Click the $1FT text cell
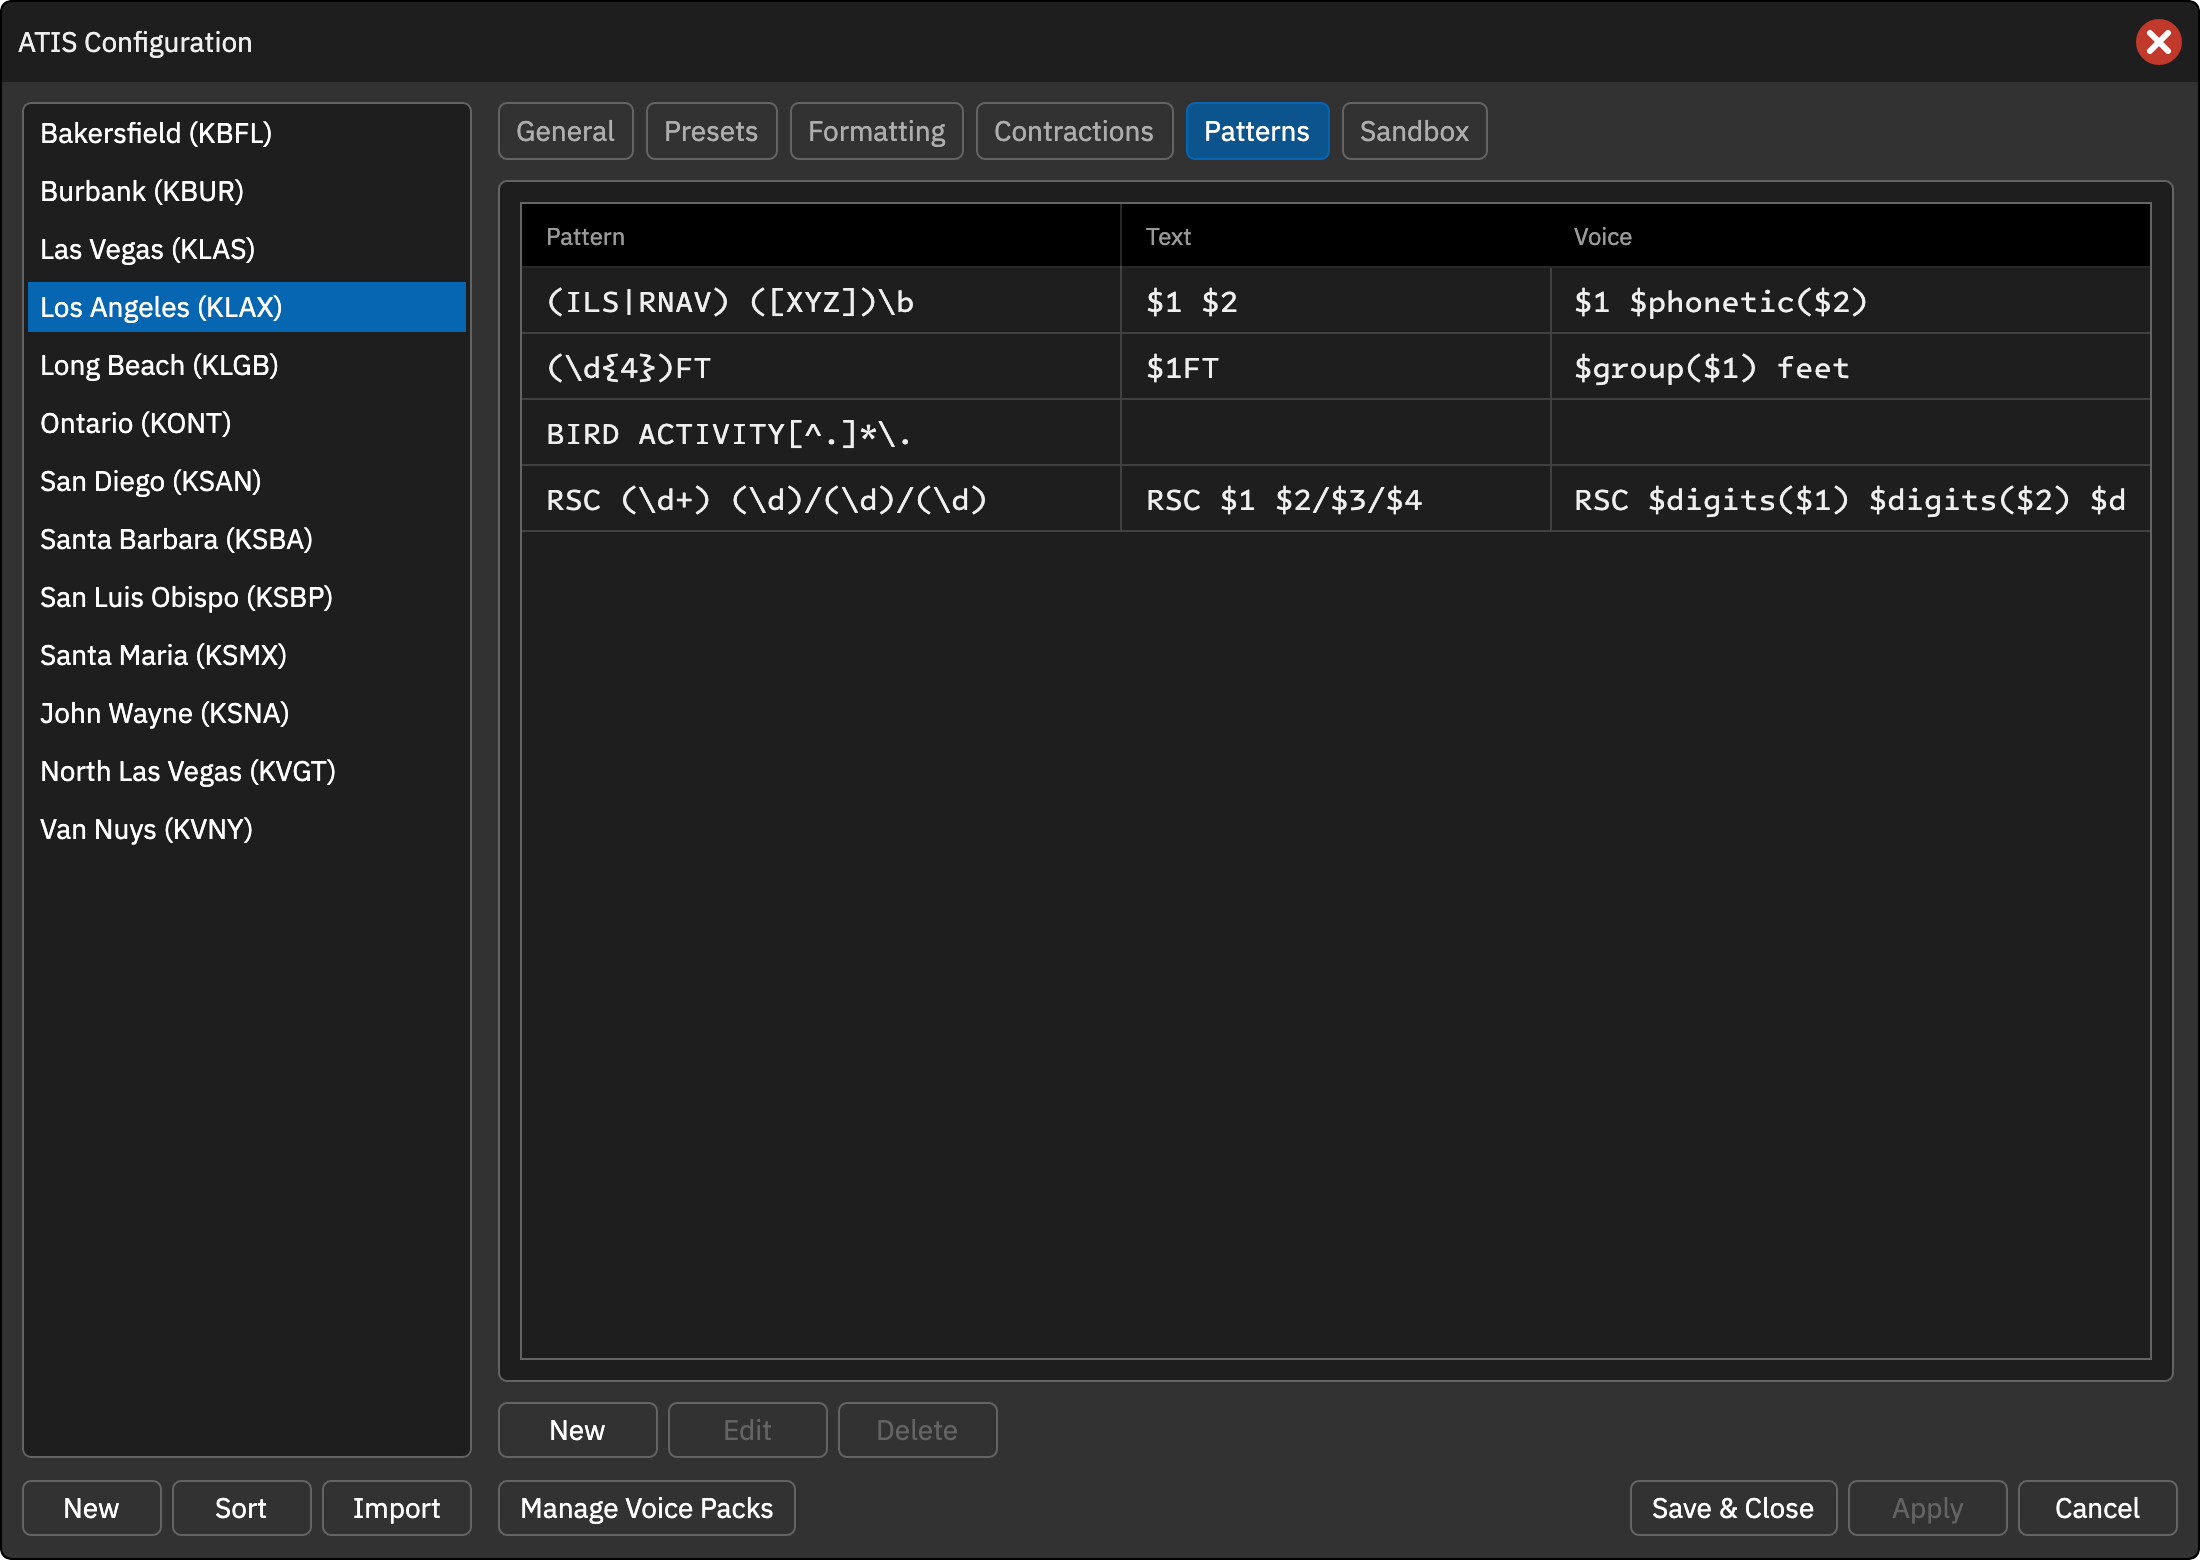The width and height of the screenshot is (2200, 1560). (1336, 367)
